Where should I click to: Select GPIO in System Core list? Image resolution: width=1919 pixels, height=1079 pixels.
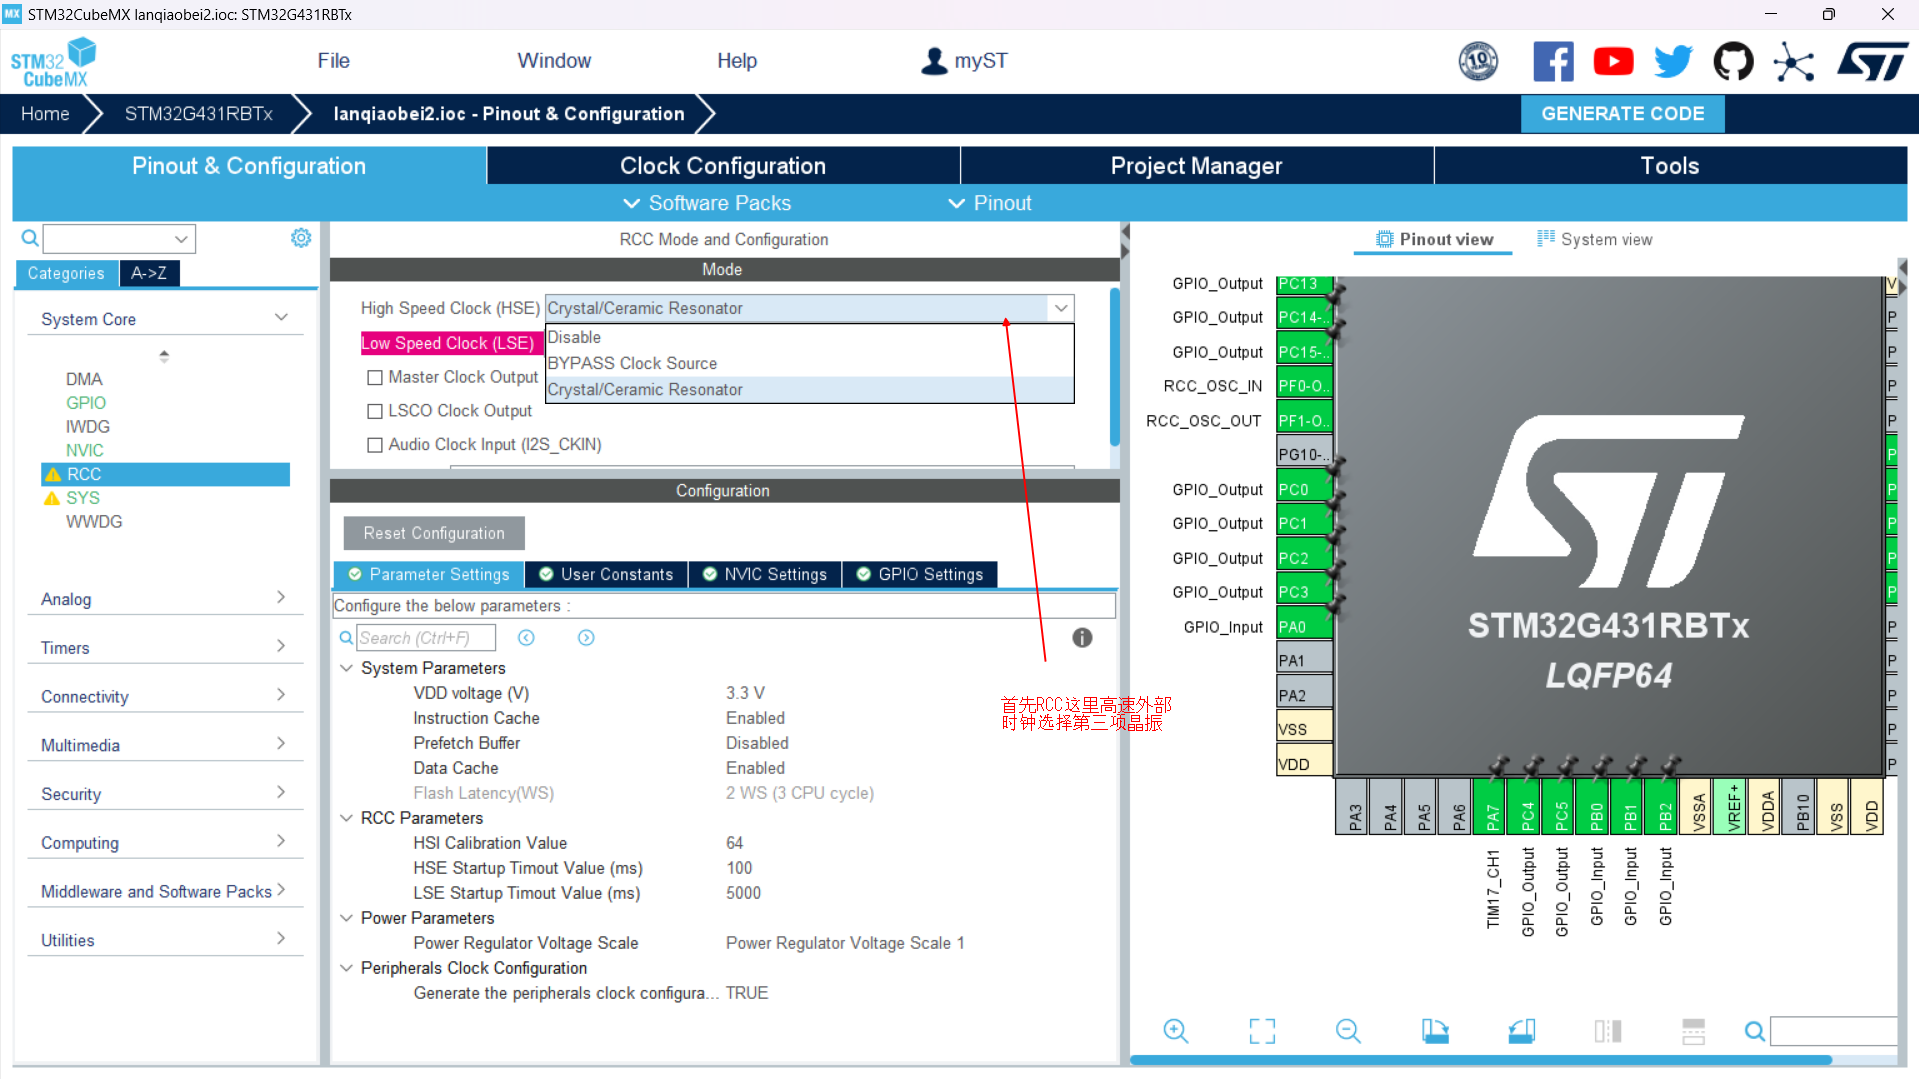(86, 403)
